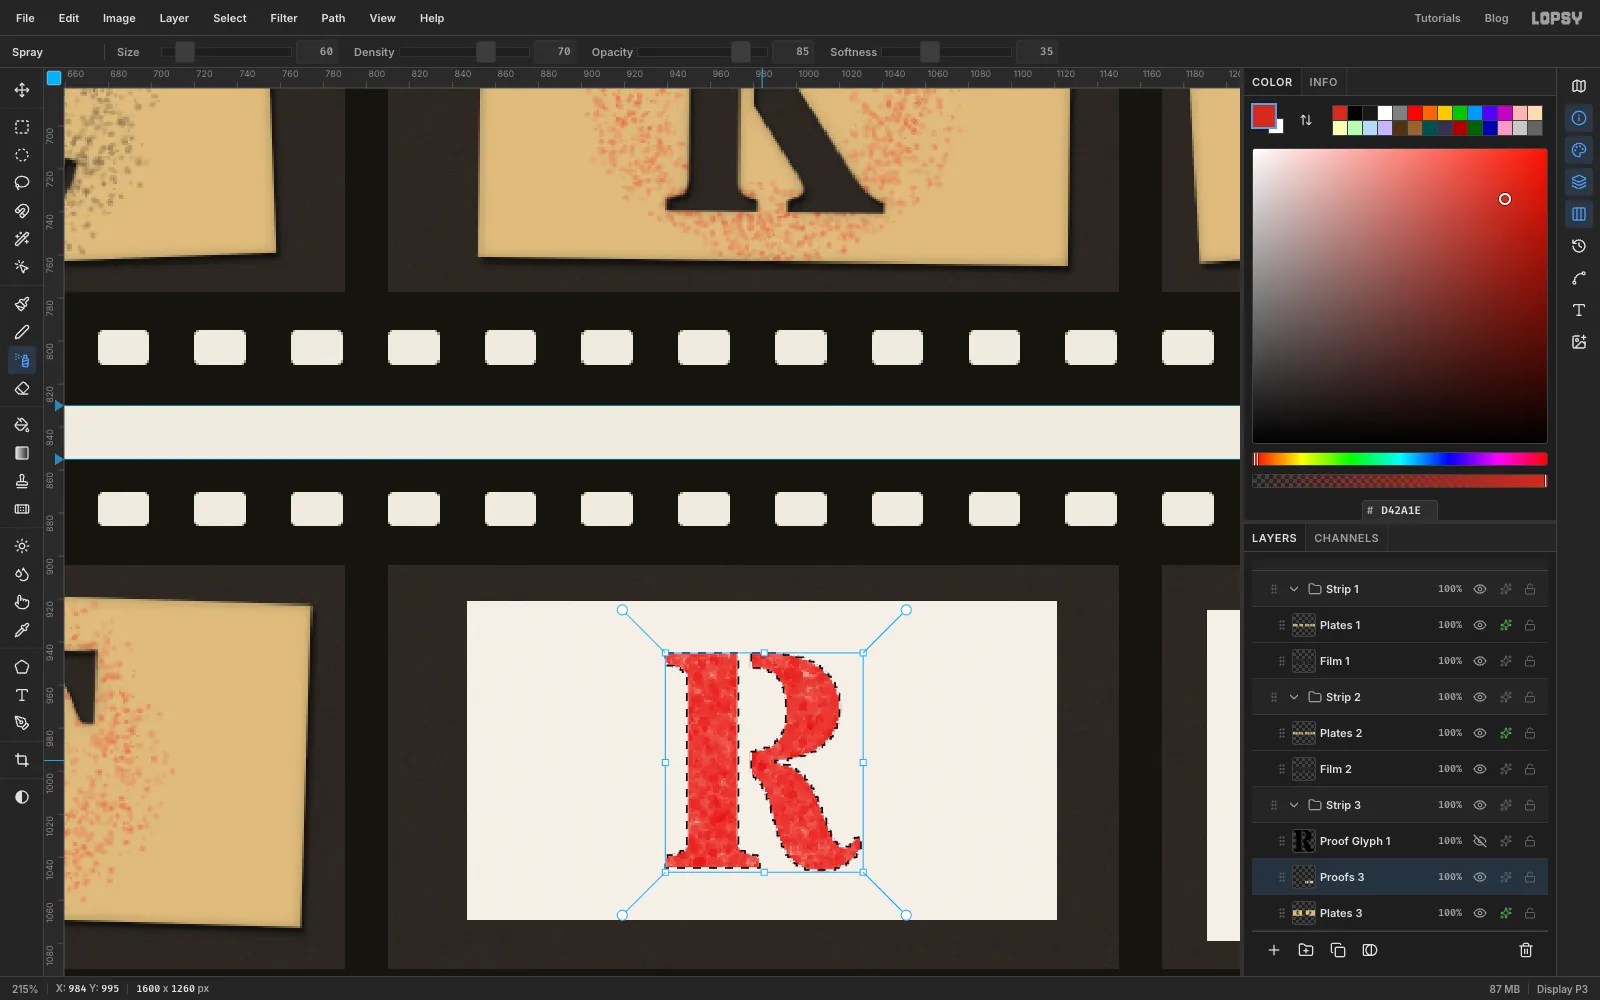Open the Filter menu
This screenshot has height=1000, width=1600.
pos(284,18)
